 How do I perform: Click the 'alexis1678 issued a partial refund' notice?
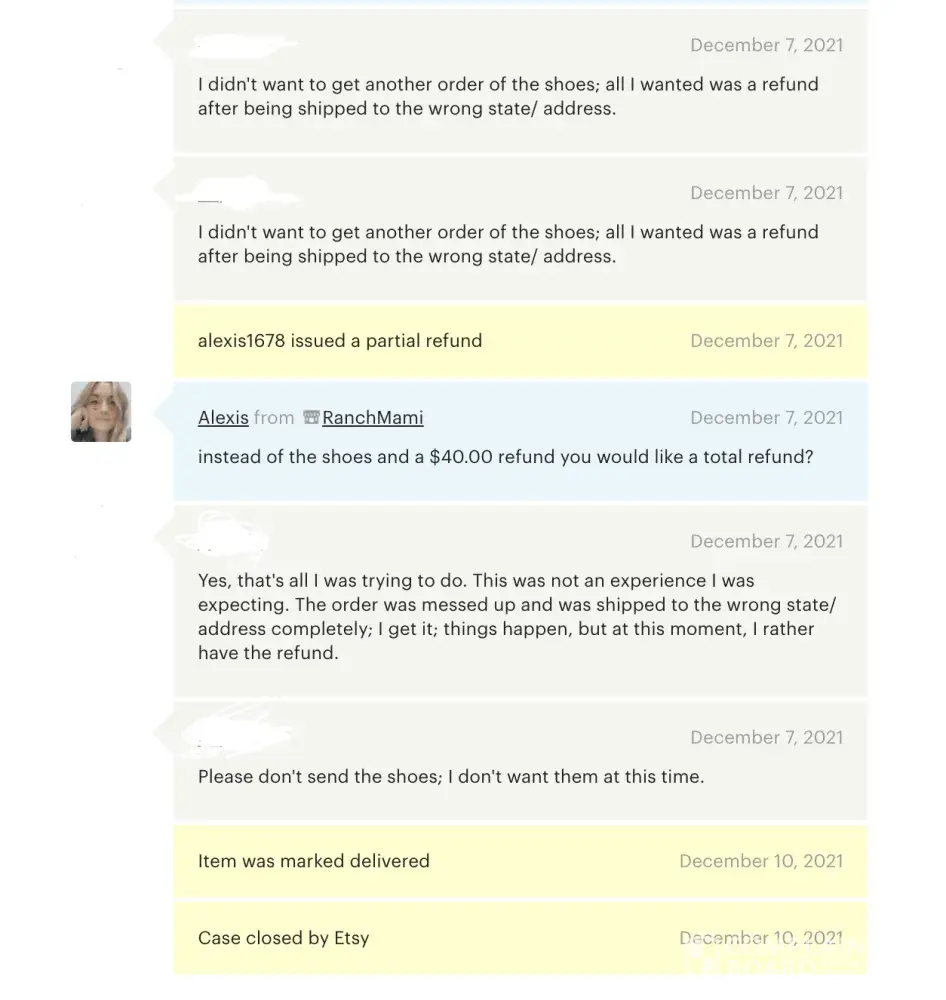click(x=340, y=341)
